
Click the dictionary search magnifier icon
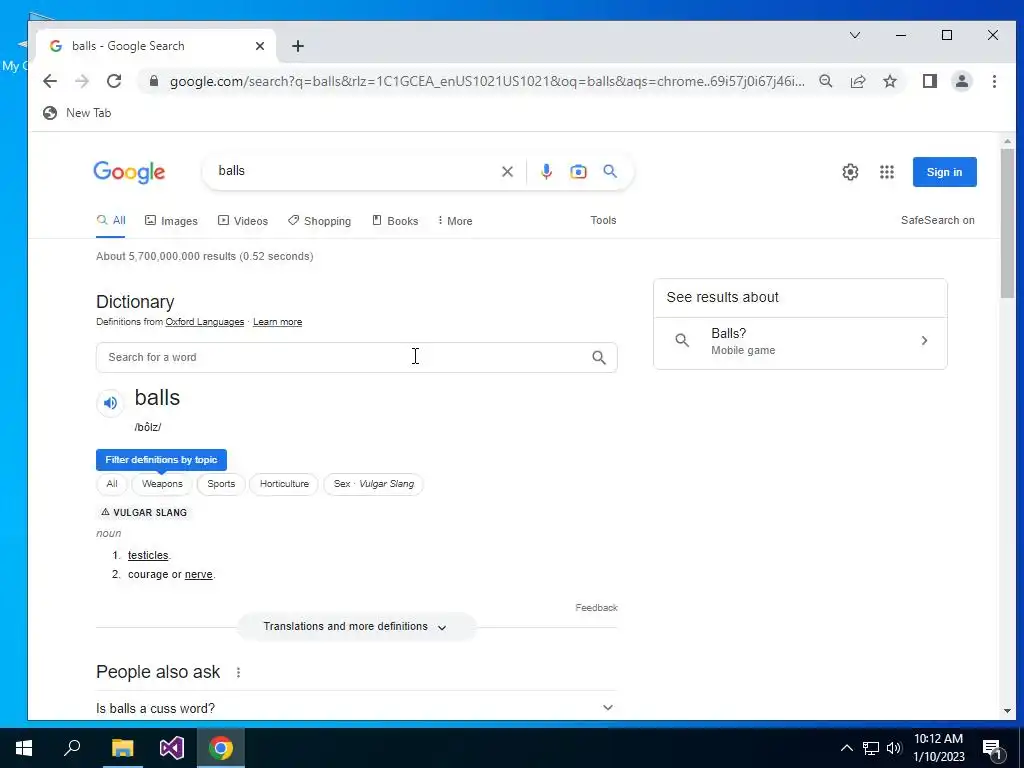click(599, 357)
